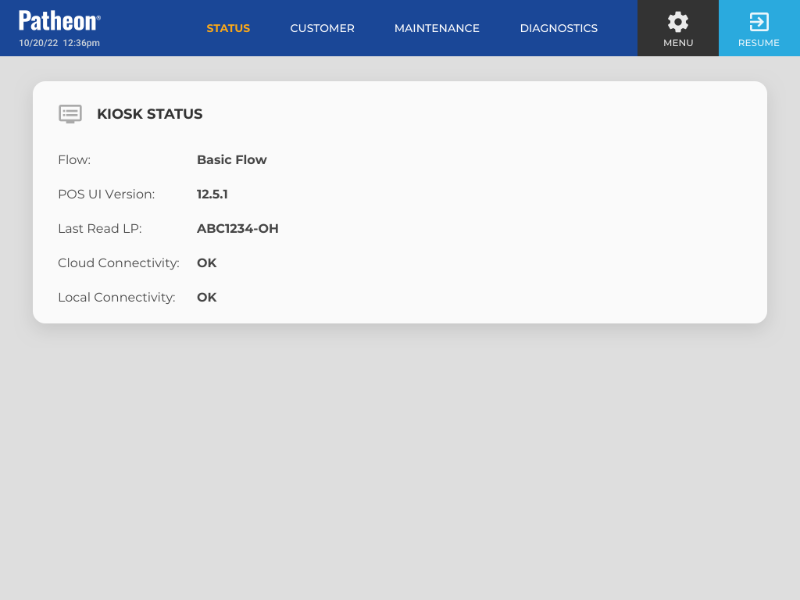This screenshot has width=800, height=600.
Task: Select the POS UI version 12.5.1
Action: click(x=212, y=194)
